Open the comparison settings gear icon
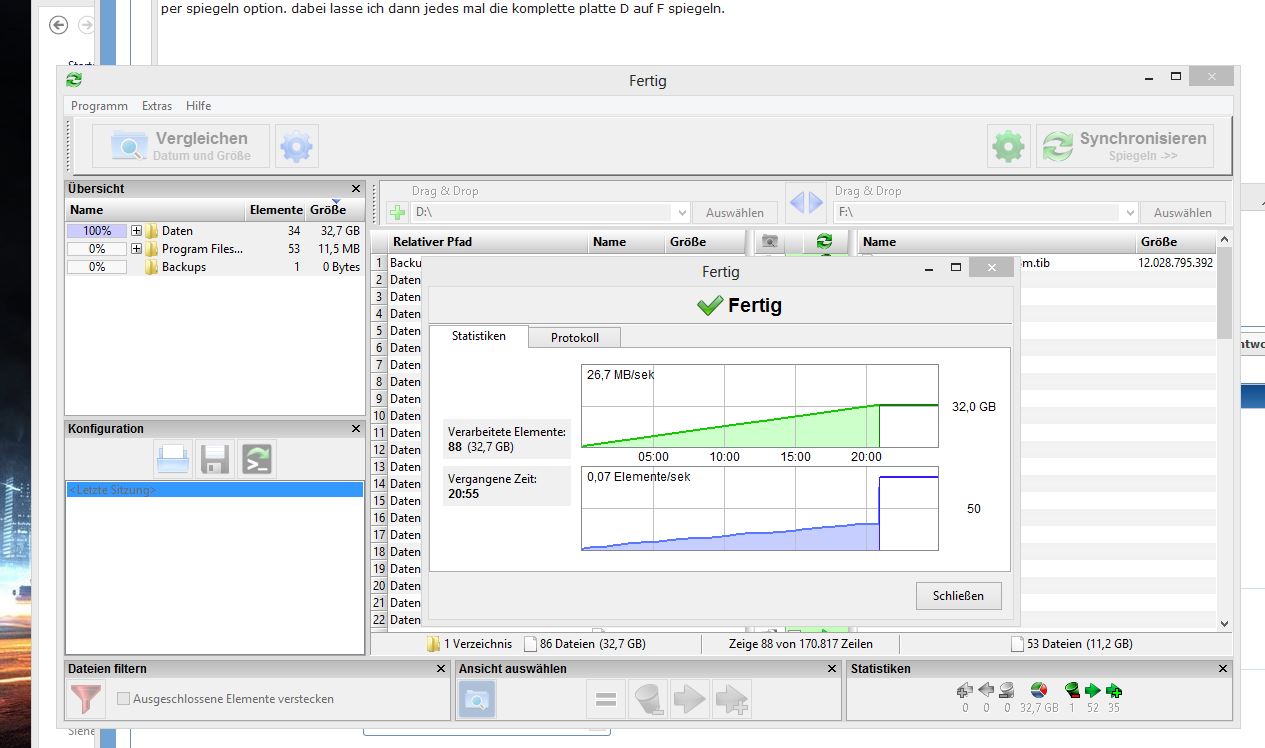The height and width of the screenshot is (748, 1265). pos(297,147)
